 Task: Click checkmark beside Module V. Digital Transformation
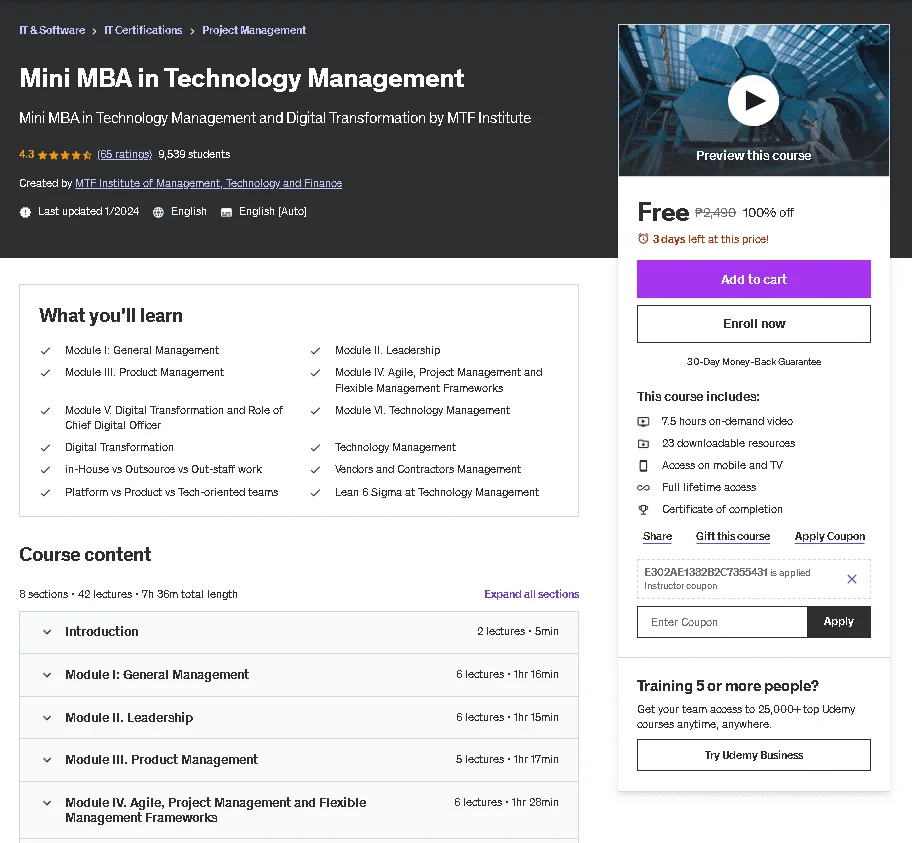click(45, 411)
